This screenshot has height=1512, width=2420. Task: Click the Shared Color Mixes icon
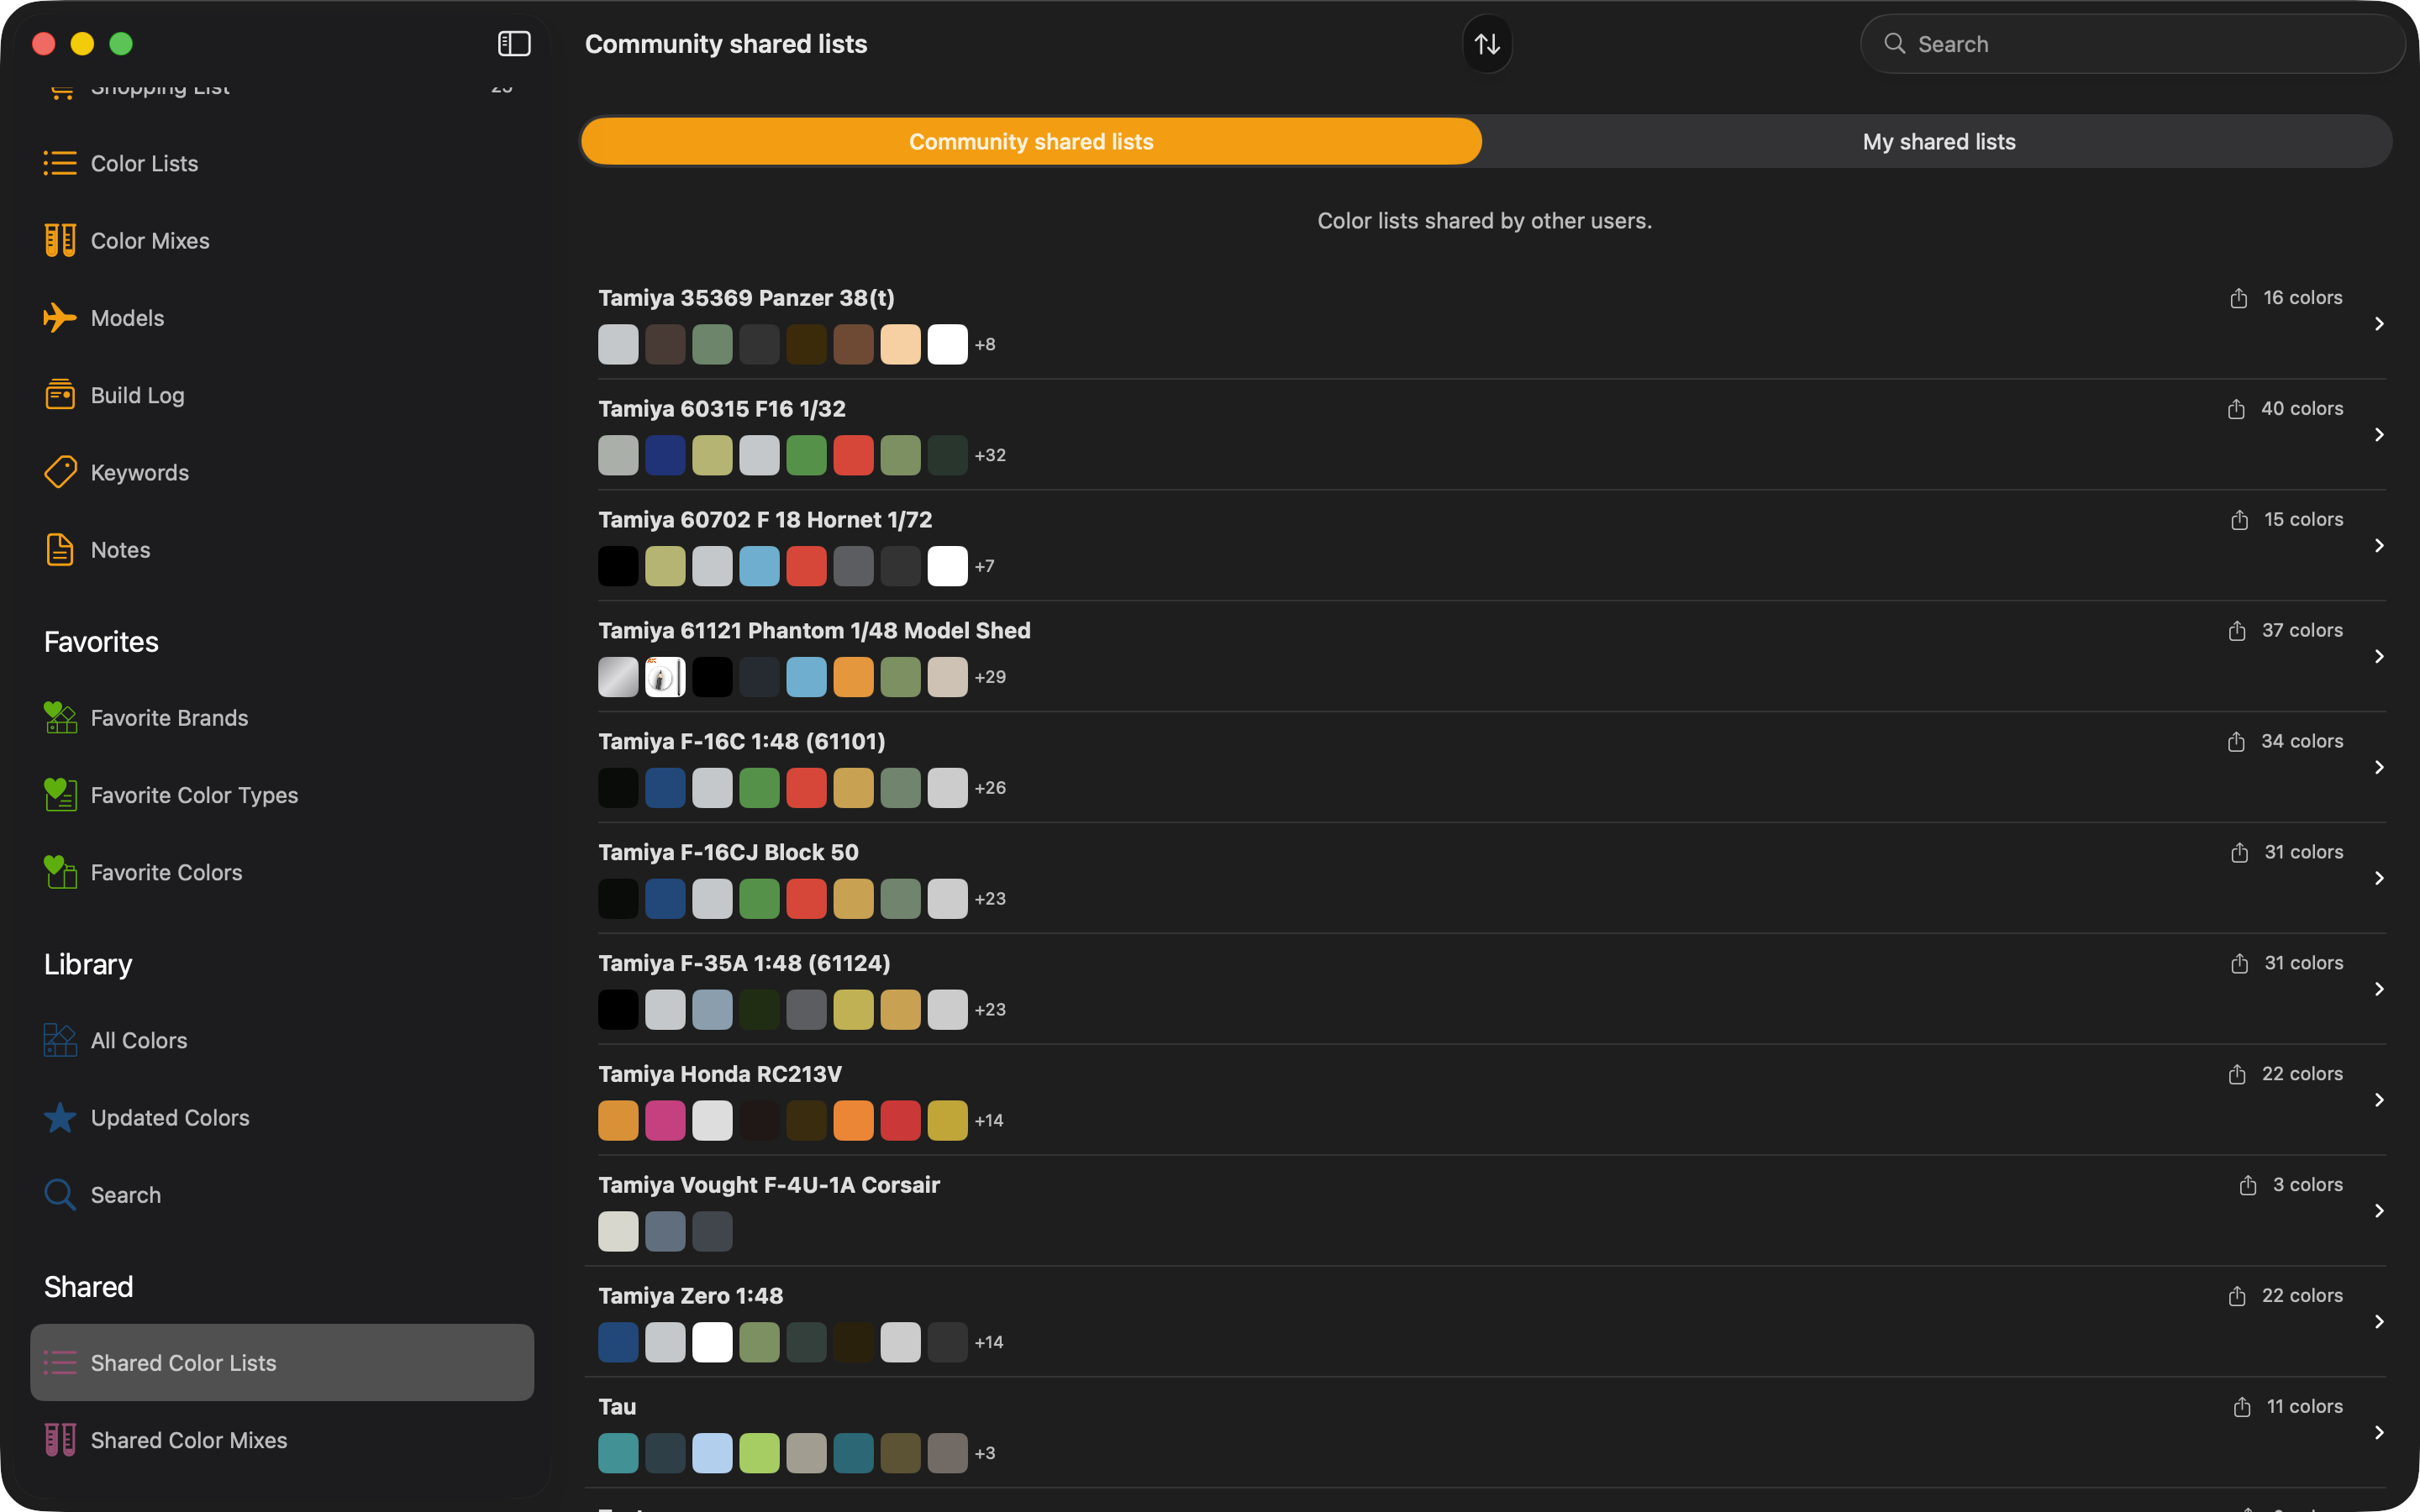tap(60, 1440)
